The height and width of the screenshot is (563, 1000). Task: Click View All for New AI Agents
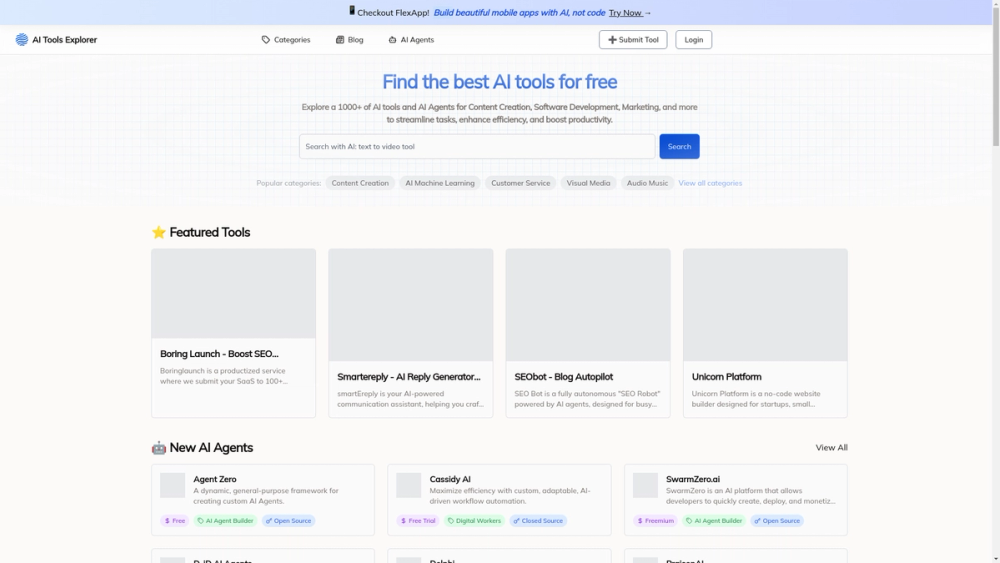[x=831, y=448]
